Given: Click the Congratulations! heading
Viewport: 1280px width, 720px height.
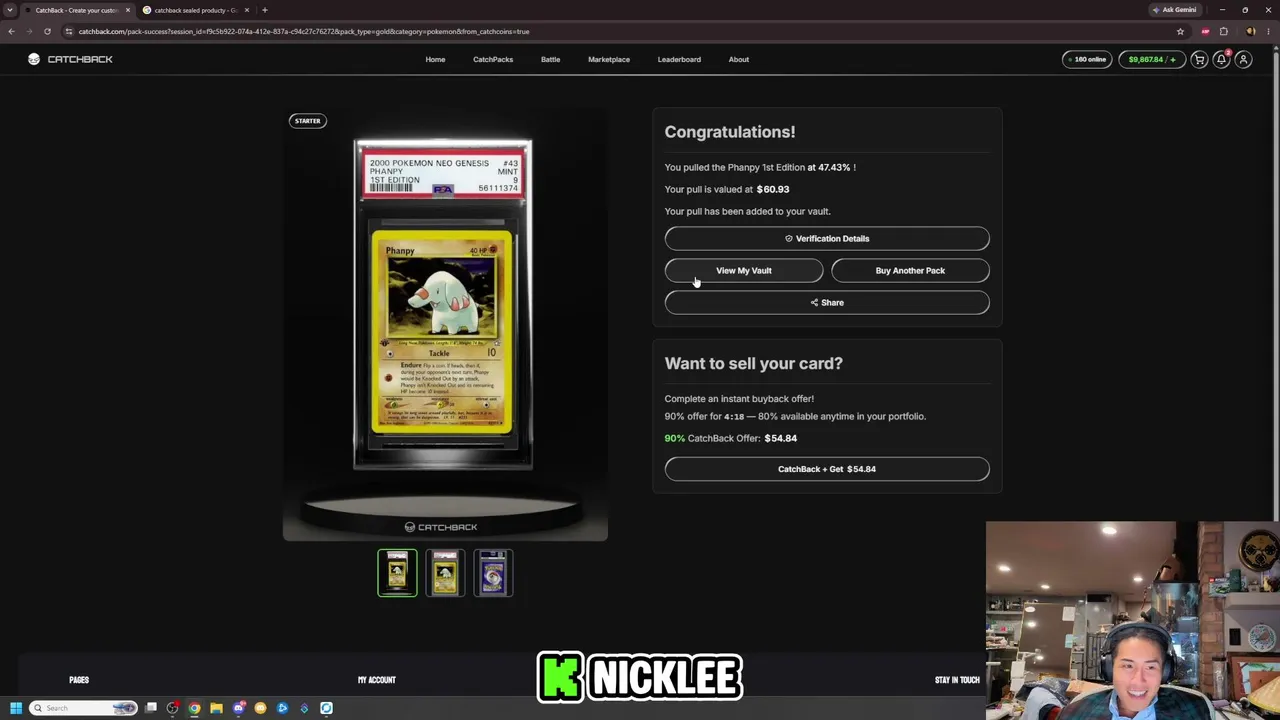Looking at the screenshot, I should (x=730, y=132).
